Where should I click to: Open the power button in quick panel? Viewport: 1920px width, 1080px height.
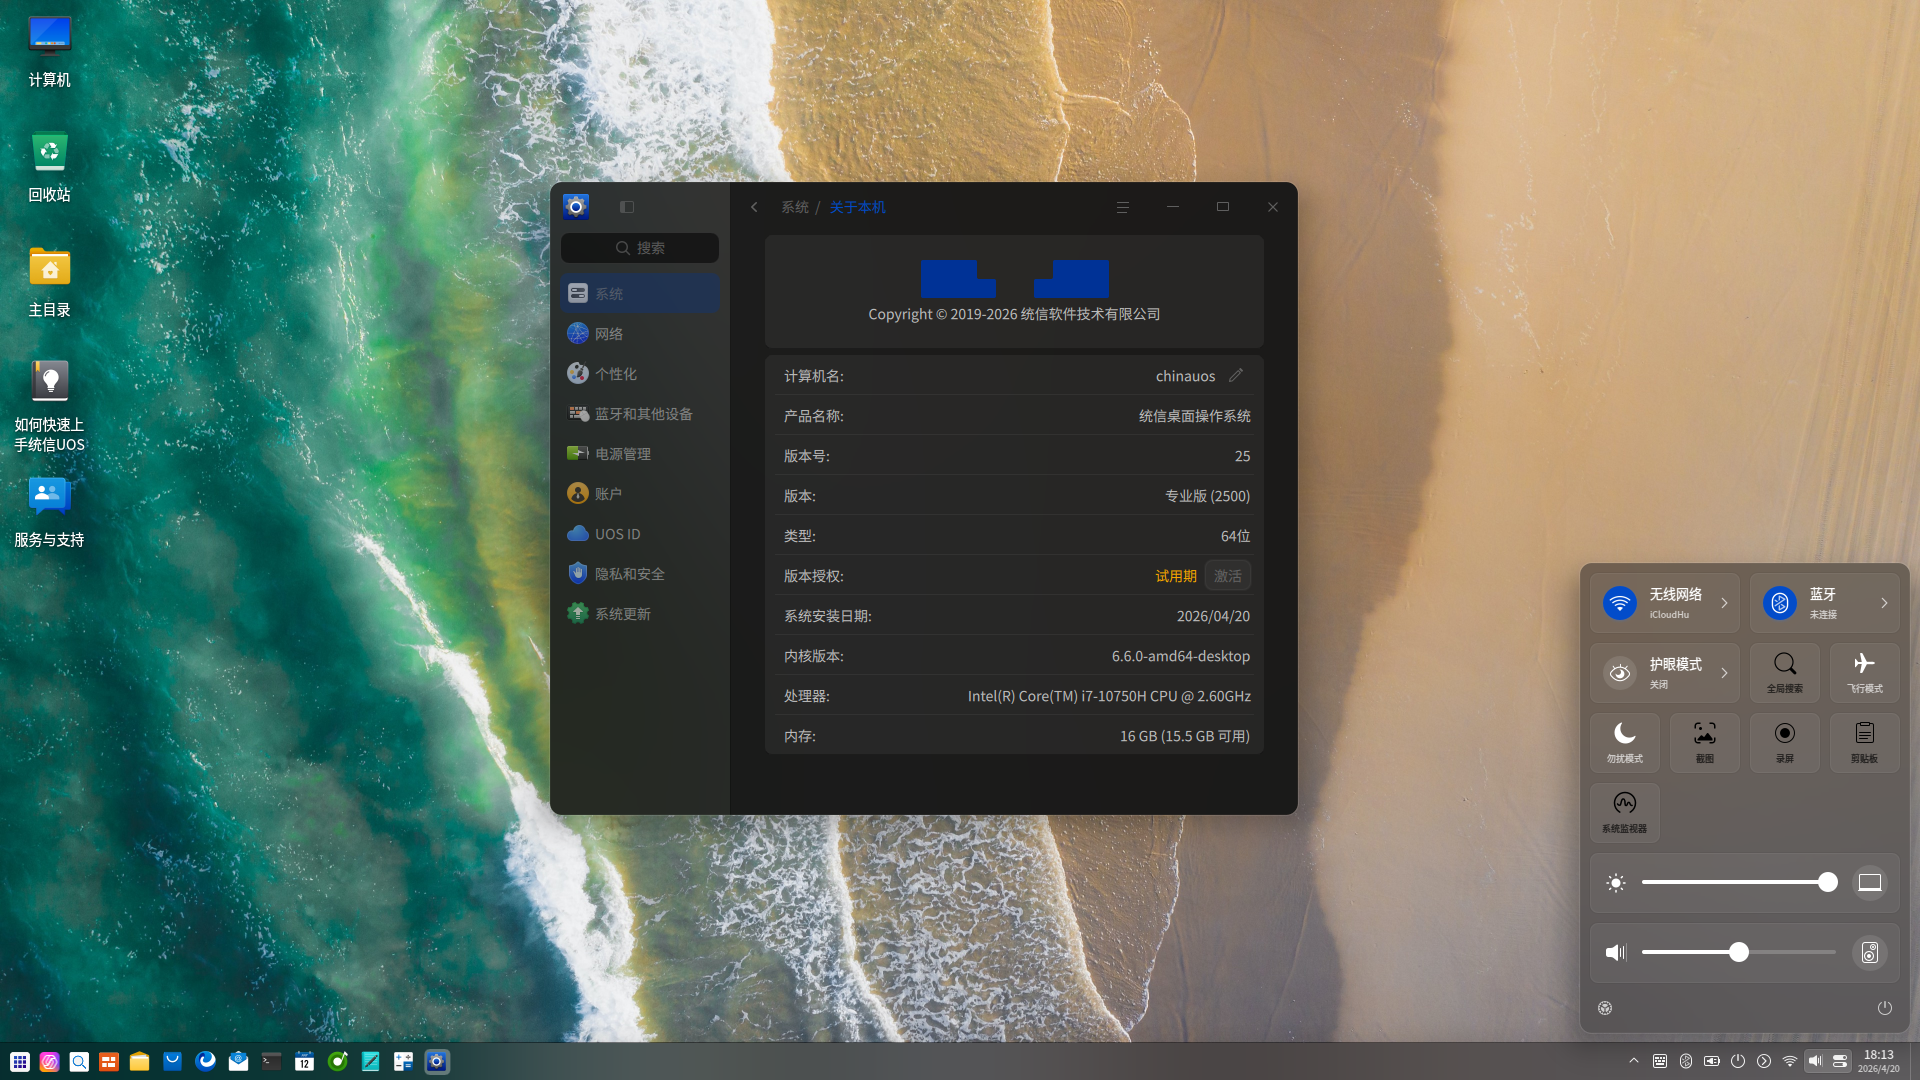(x=1885, y=1008)
